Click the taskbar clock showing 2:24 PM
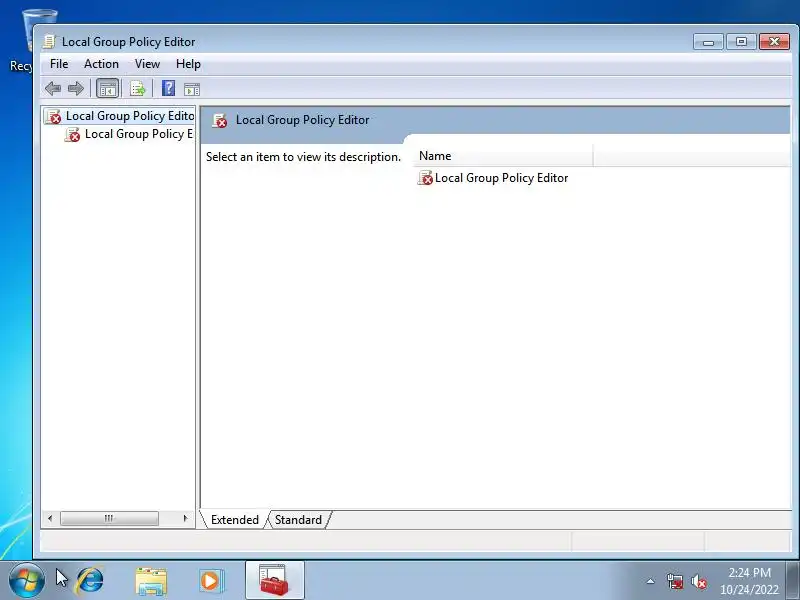 749,581
